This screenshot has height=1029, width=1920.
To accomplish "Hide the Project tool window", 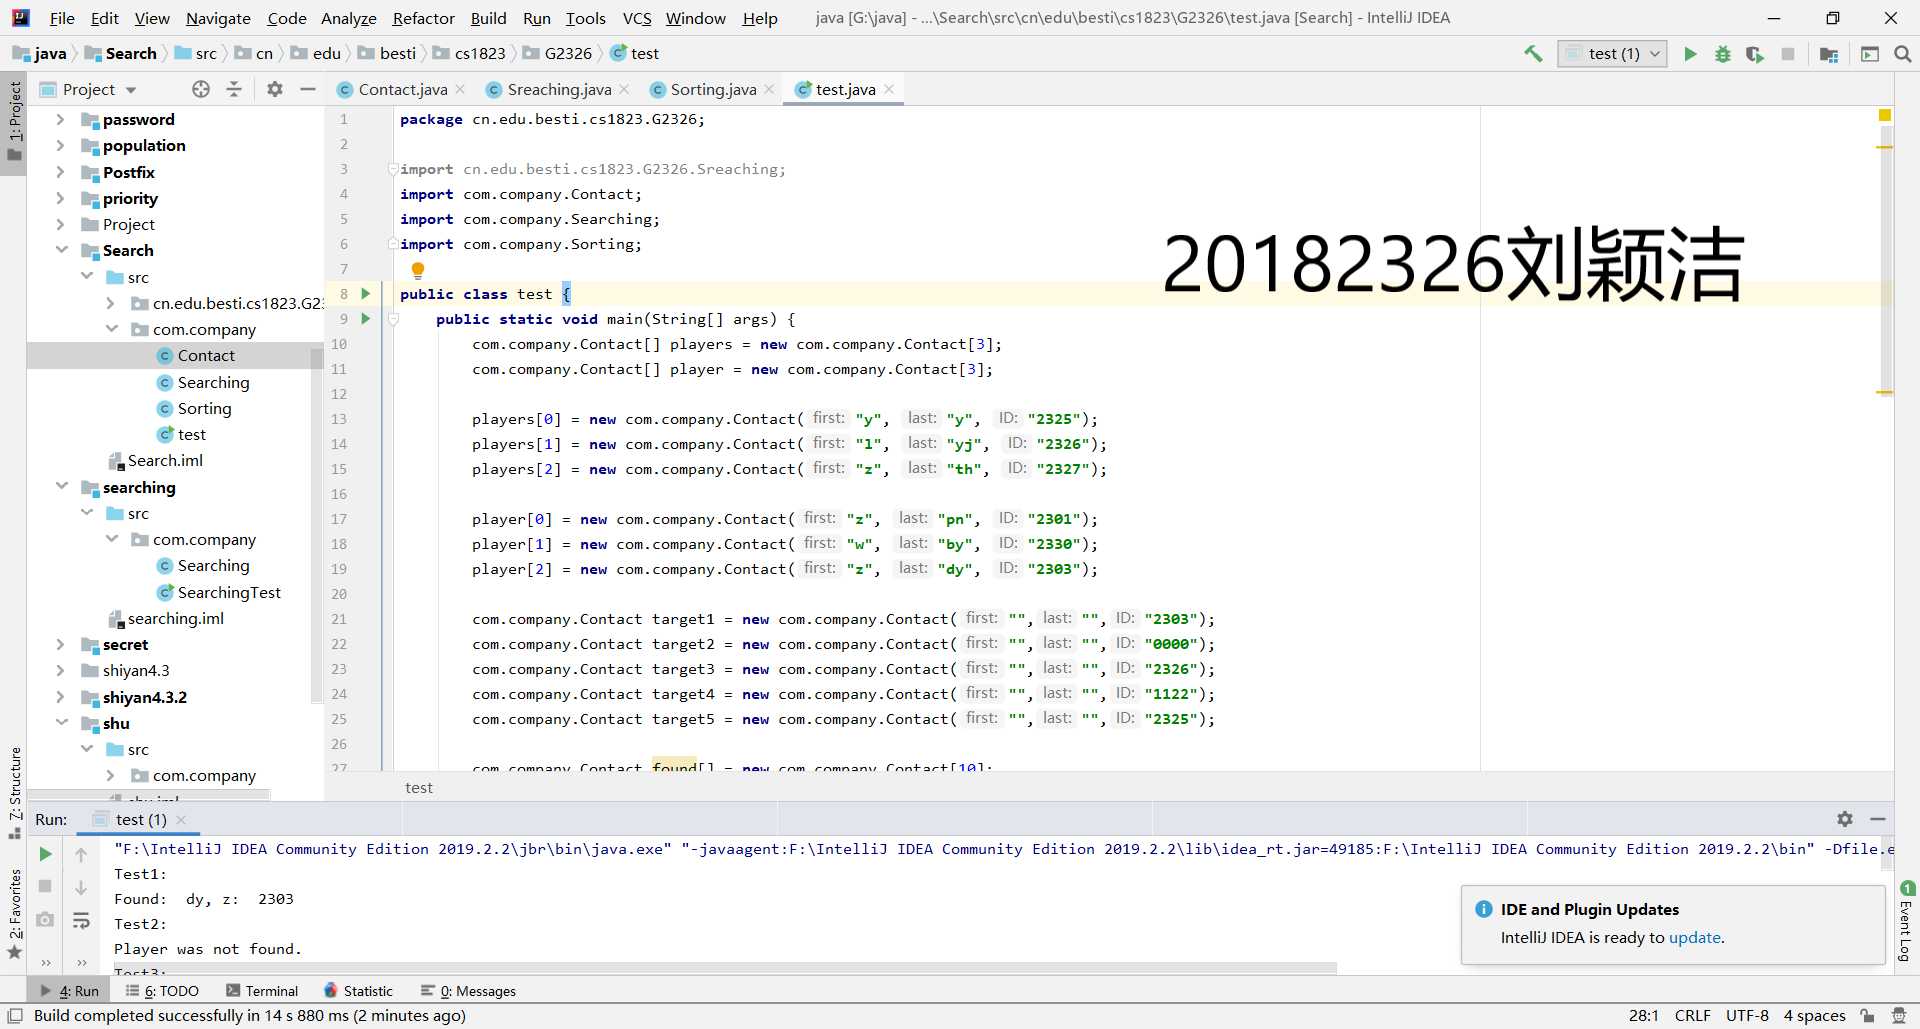I will (308, 89).
